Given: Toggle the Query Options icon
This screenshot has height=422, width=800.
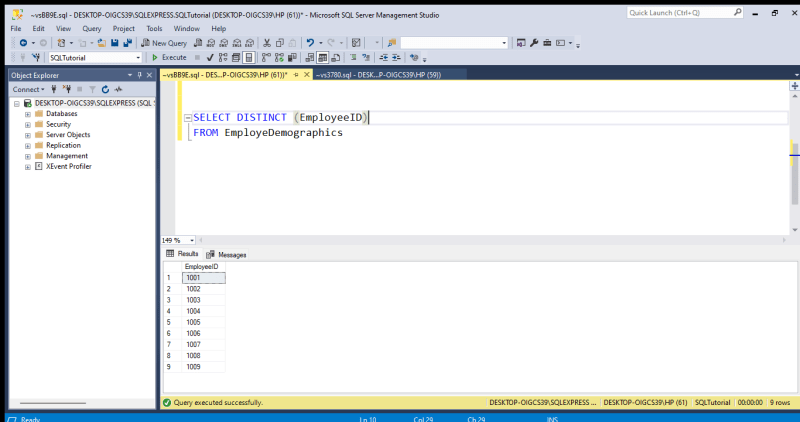Looking at the screenshot, I should click(236, 58).
